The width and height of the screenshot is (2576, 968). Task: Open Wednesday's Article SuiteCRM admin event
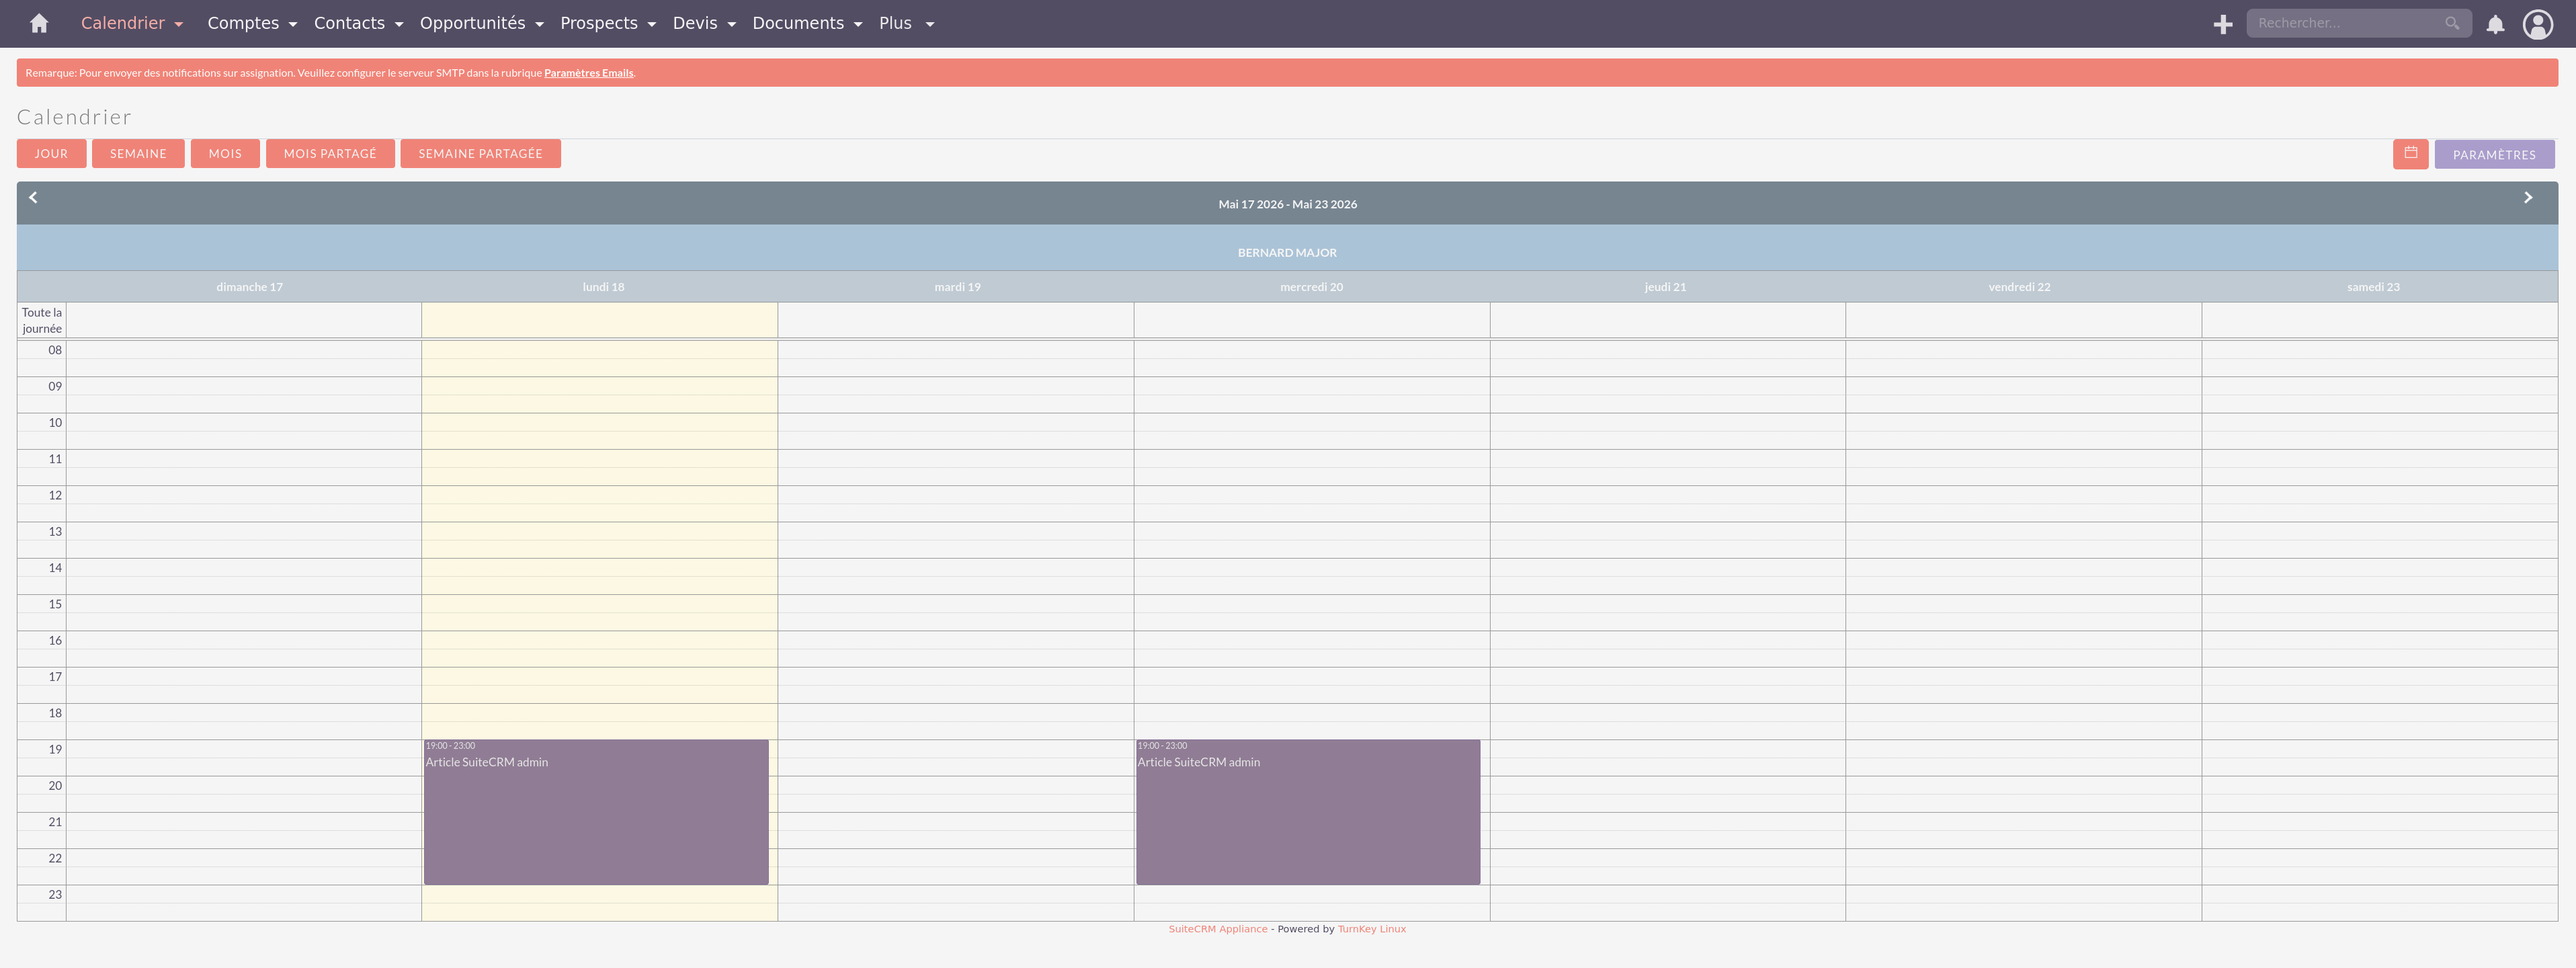coord(1308,812)
